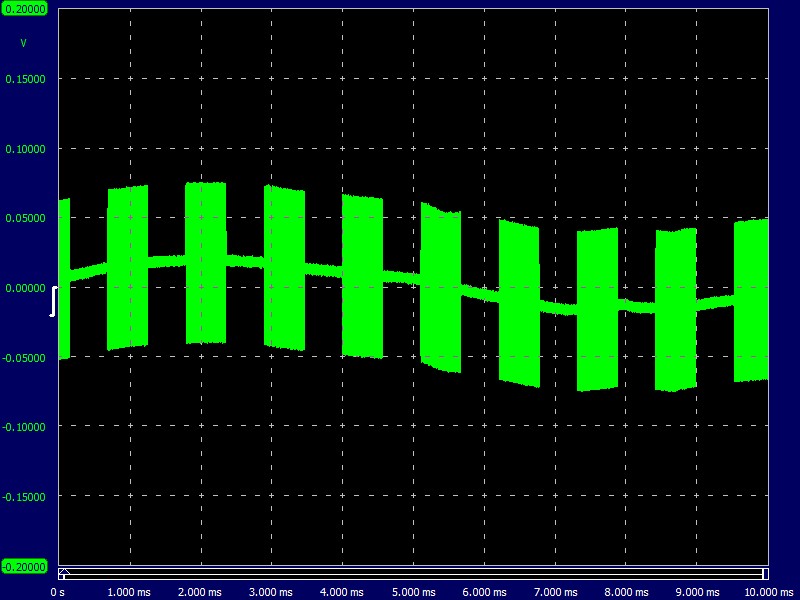This screenshot has height=600, width=800.
Task: Click the 6.000 ms time axis label
Action: pyautogui.click(x=485, y=592)
